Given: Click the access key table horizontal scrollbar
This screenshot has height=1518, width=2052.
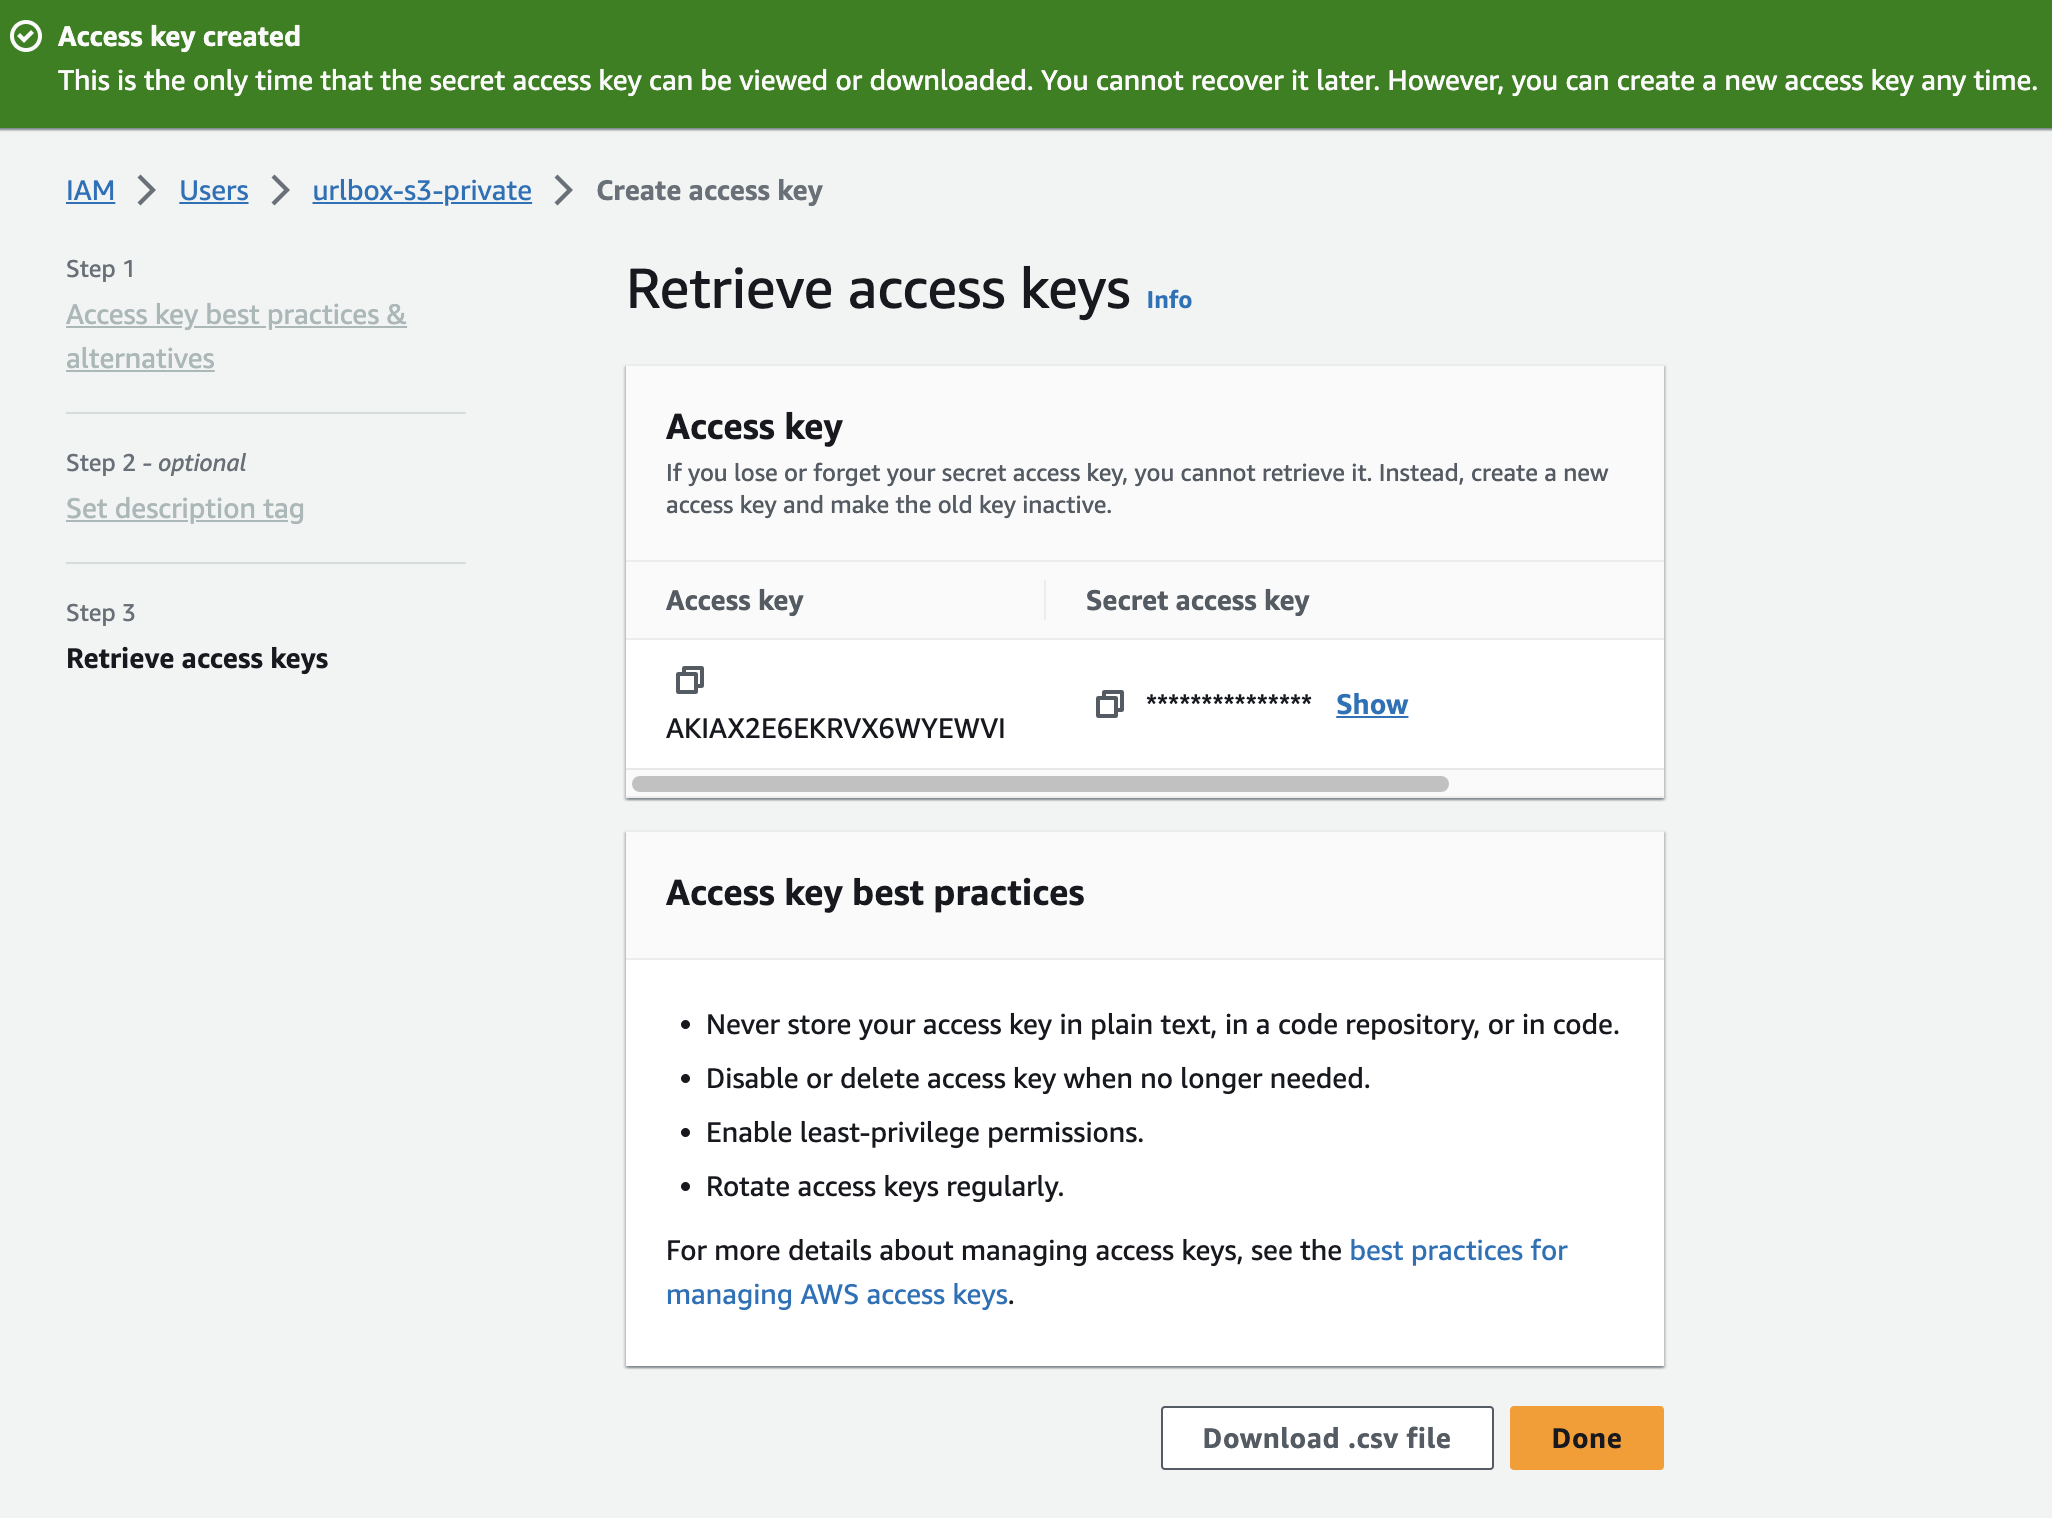Looking at the screenshot, I should pyautogui.click(x=1040, y=784).
